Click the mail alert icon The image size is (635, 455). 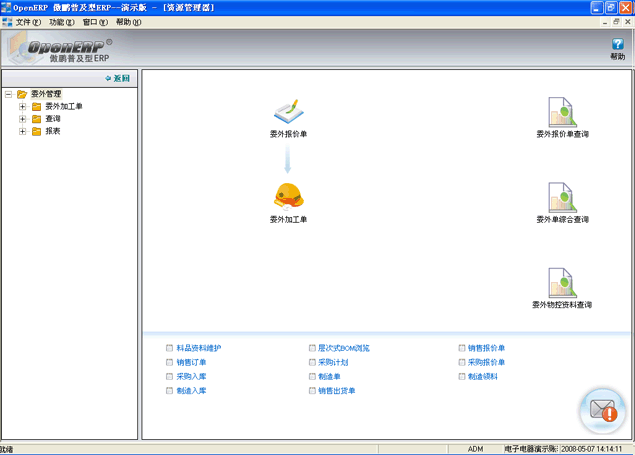[603, 409]
